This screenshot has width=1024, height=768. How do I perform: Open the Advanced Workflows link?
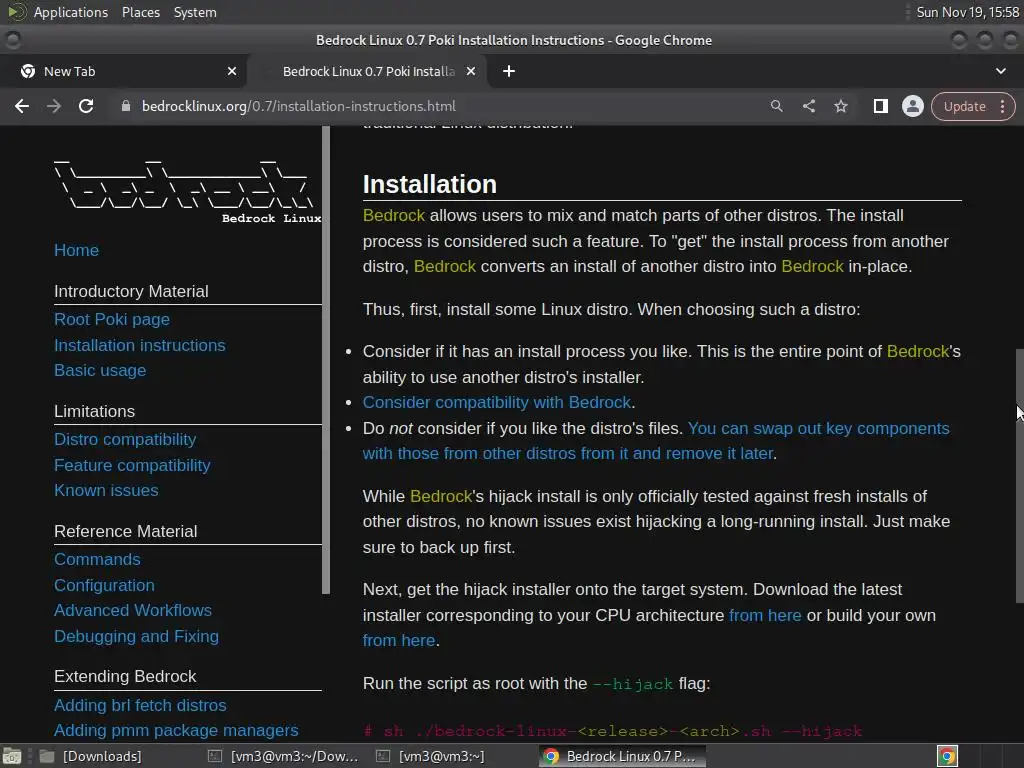[x=133, y=610]
